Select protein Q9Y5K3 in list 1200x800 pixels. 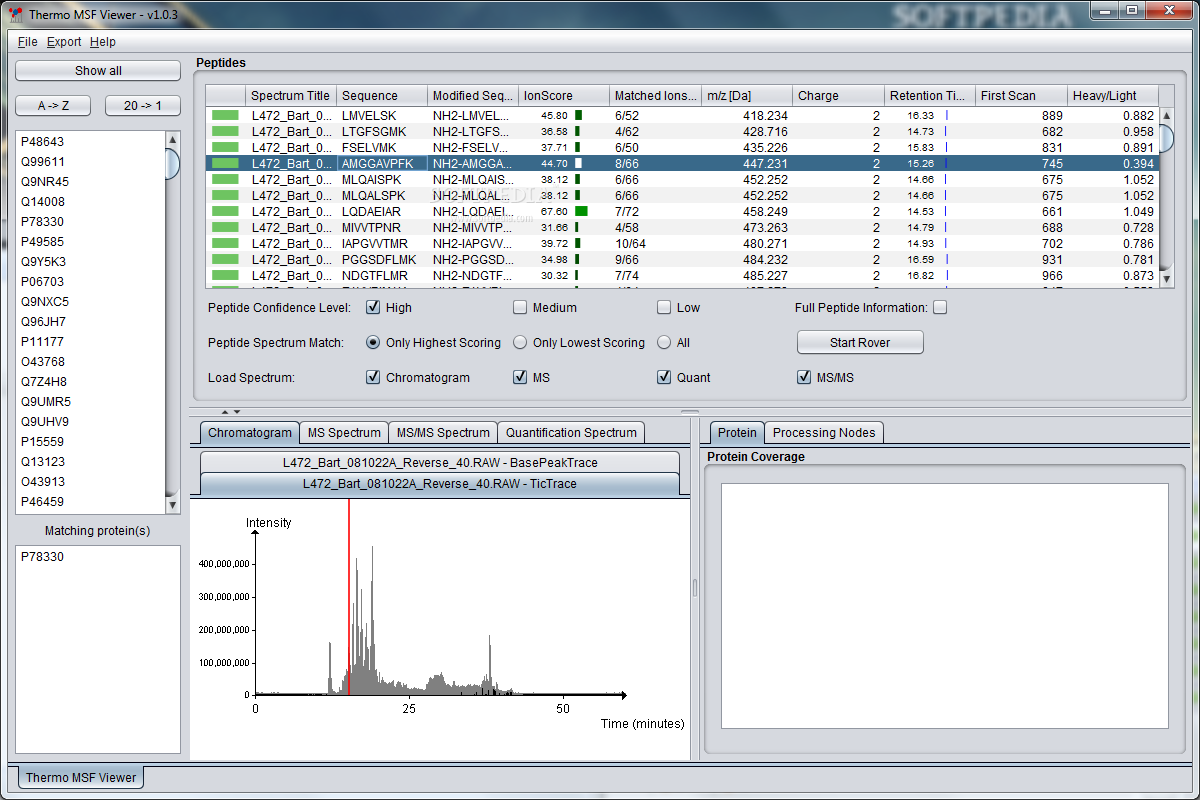tap(90, 262)
